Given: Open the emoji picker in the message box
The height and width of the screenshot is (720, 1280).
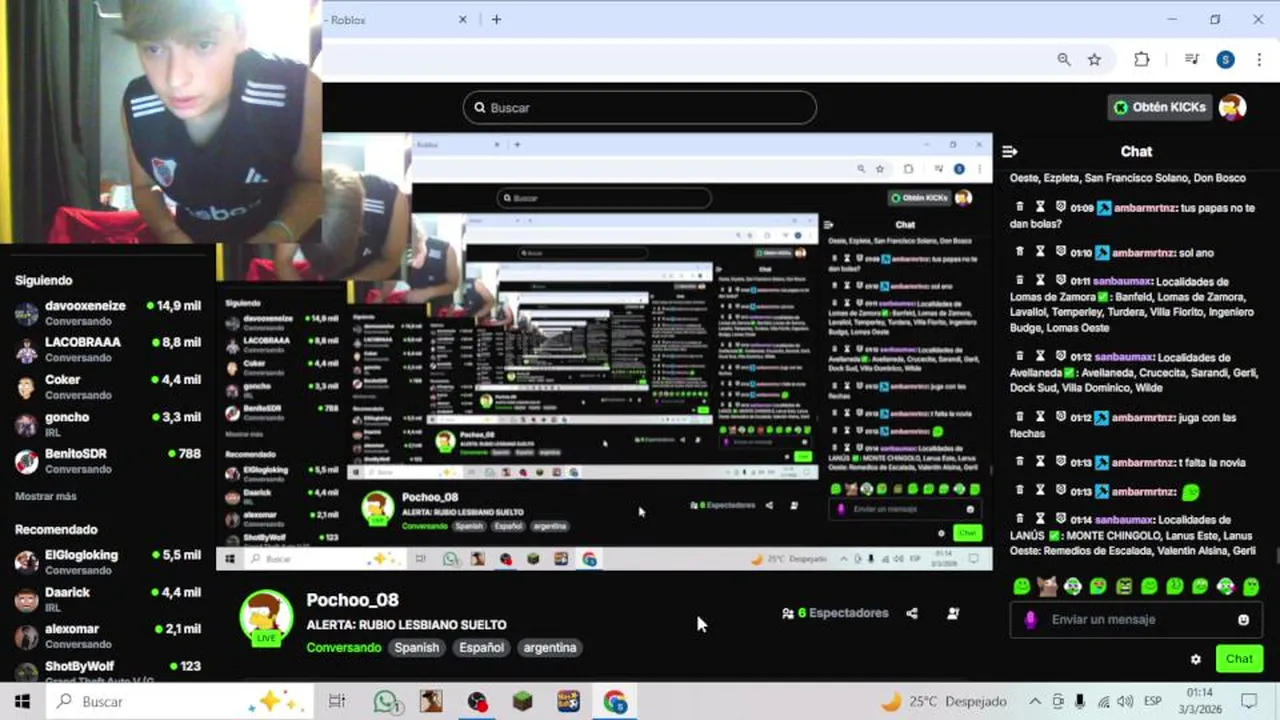Looking at the screenshot, I should (1243, 620).
